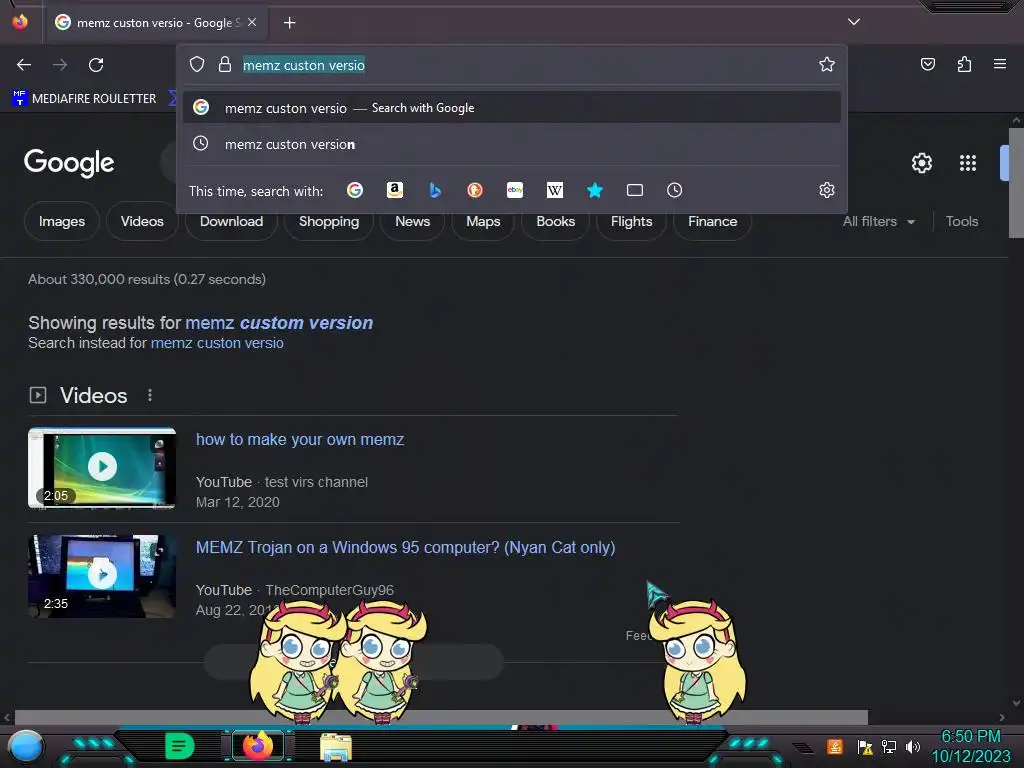Open Videos section three-dot menu
Image resolution: width=1024 pixels, height=768 pixels.
tap(150, 395)
